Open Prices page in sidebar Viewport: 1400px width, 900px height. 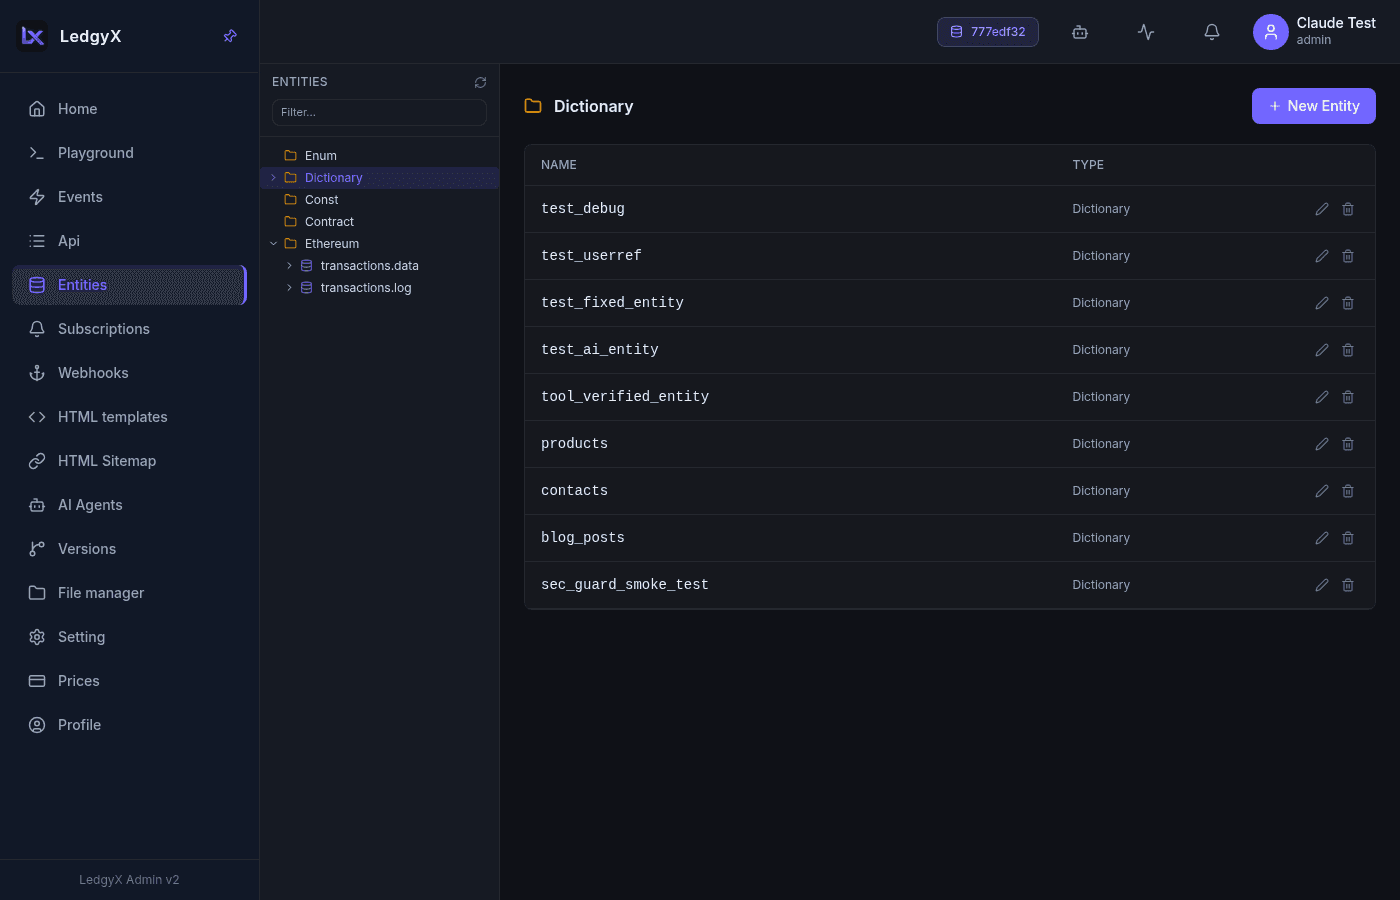[129, 681]
